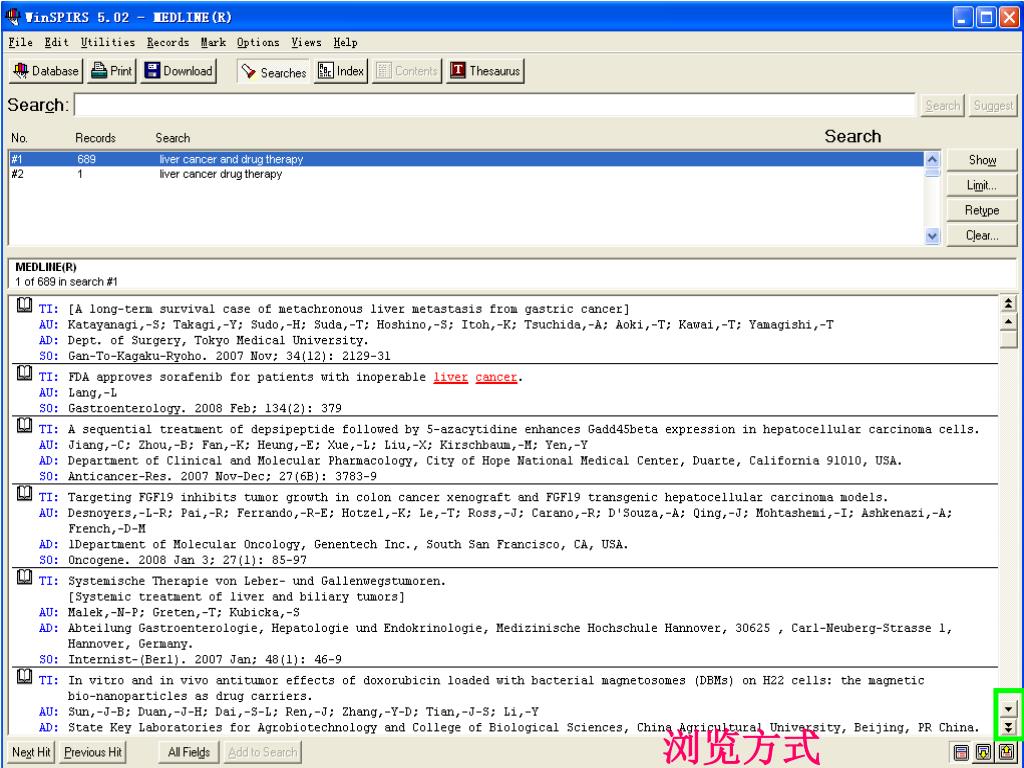Open the book icon for the depsipeptide record

(24, 425)
